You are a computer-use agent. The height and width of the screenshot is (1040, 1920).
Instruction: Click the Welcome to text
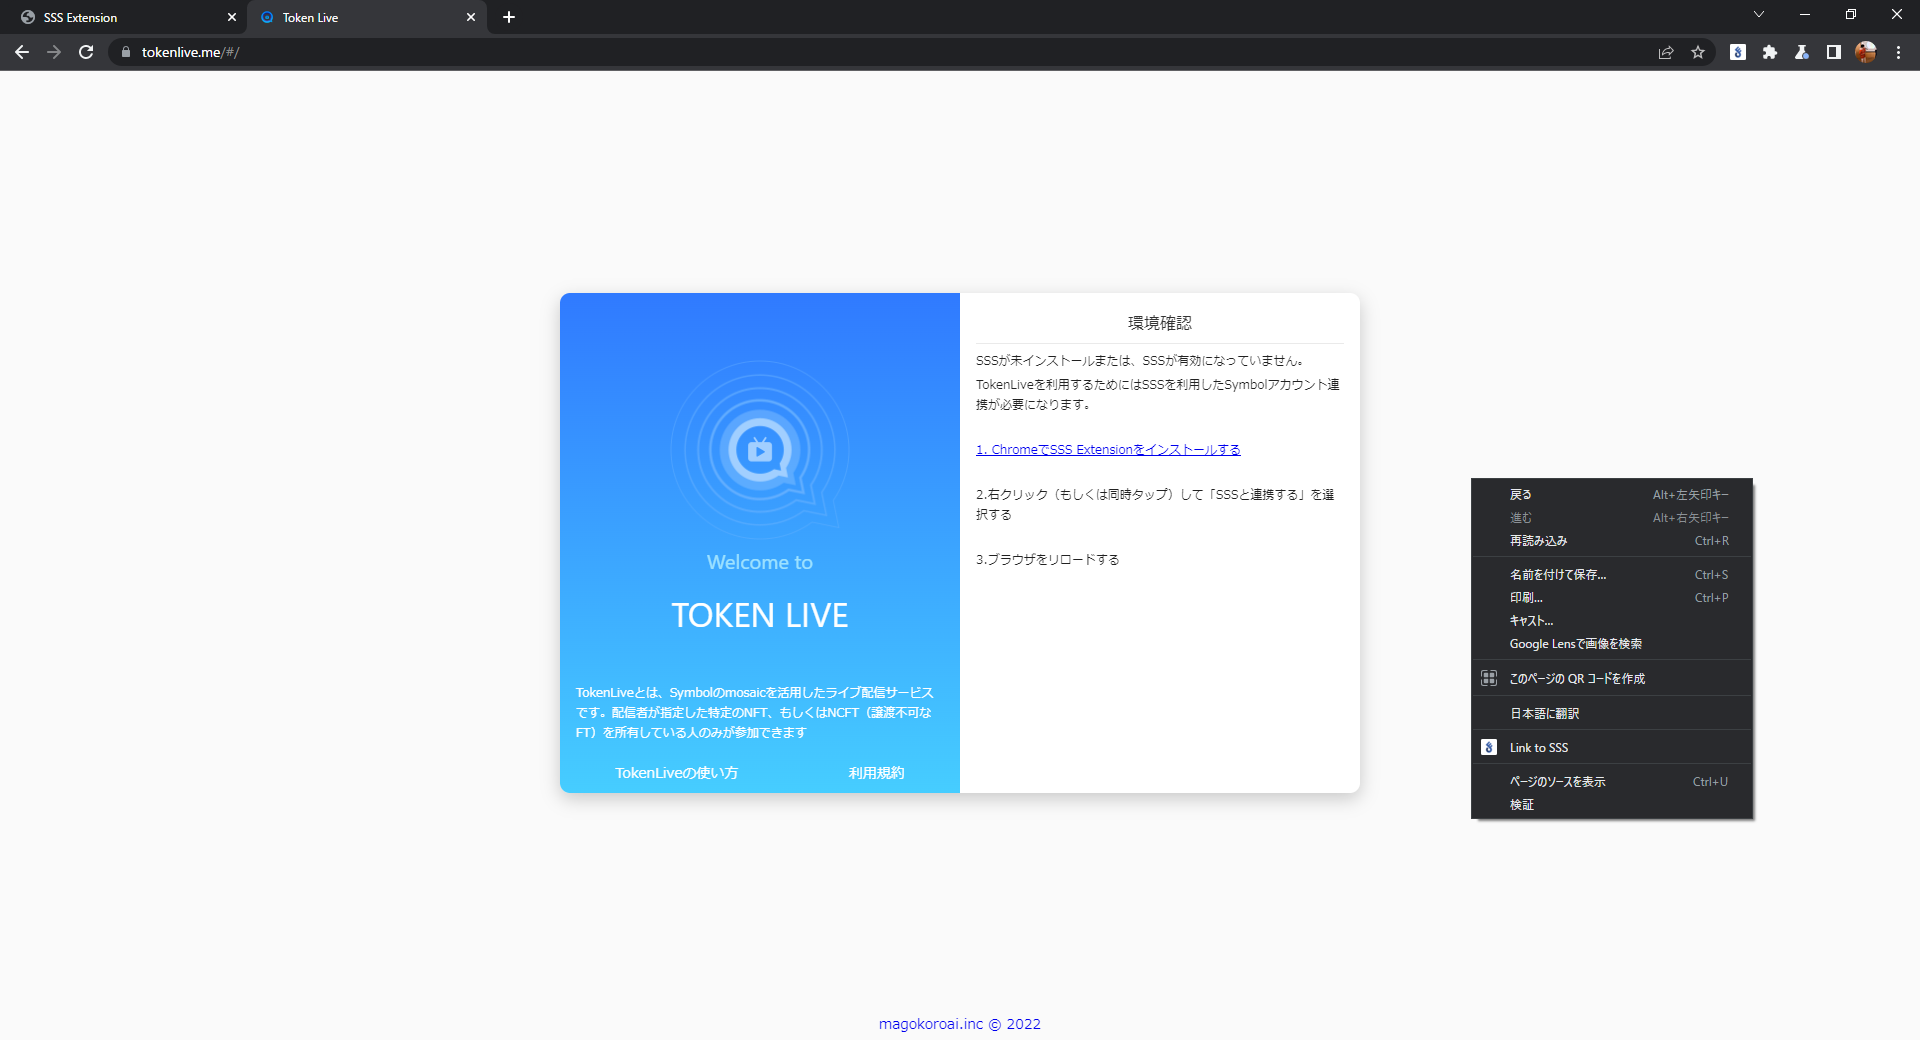[x=760, y=562]
